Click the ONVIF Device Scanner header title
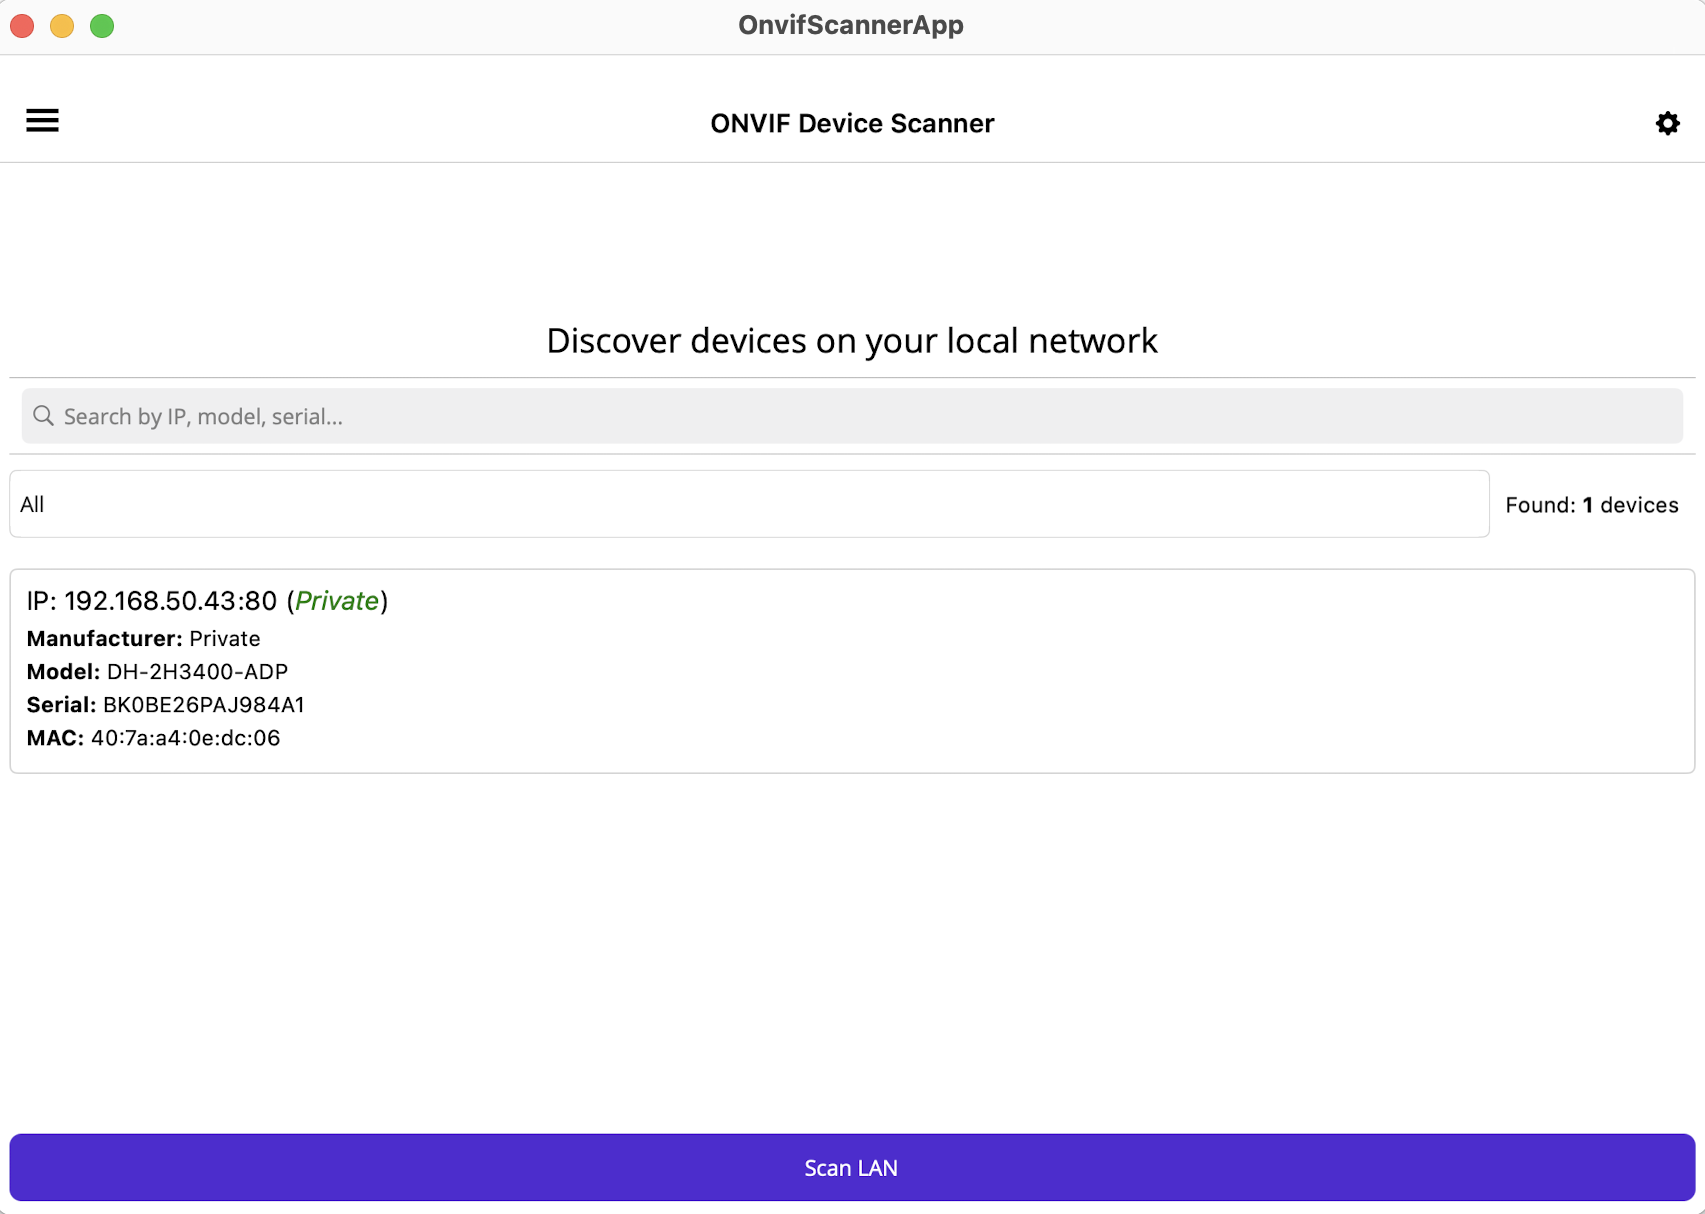Screen dimensions: 1705x1214 click(x=852, y=123)
